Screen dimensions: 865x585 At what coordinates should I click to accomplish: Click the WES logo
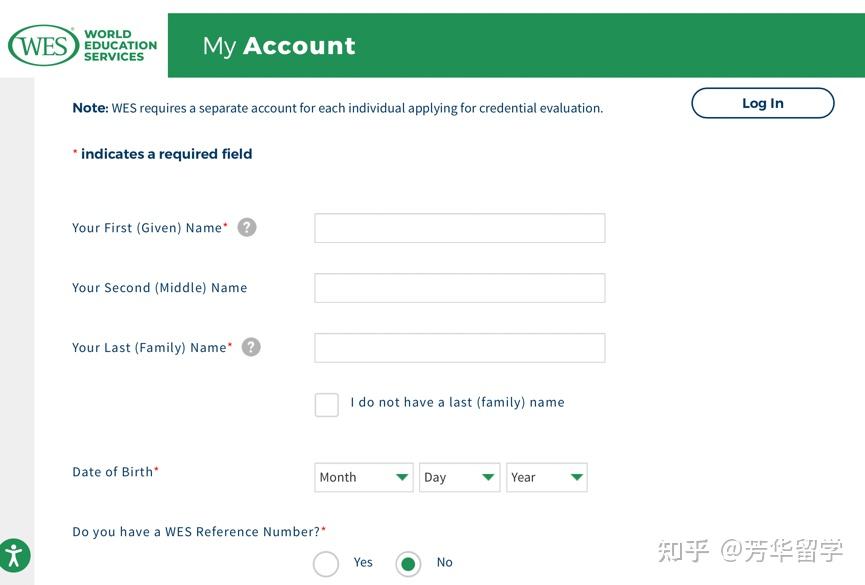coord(44,45)
